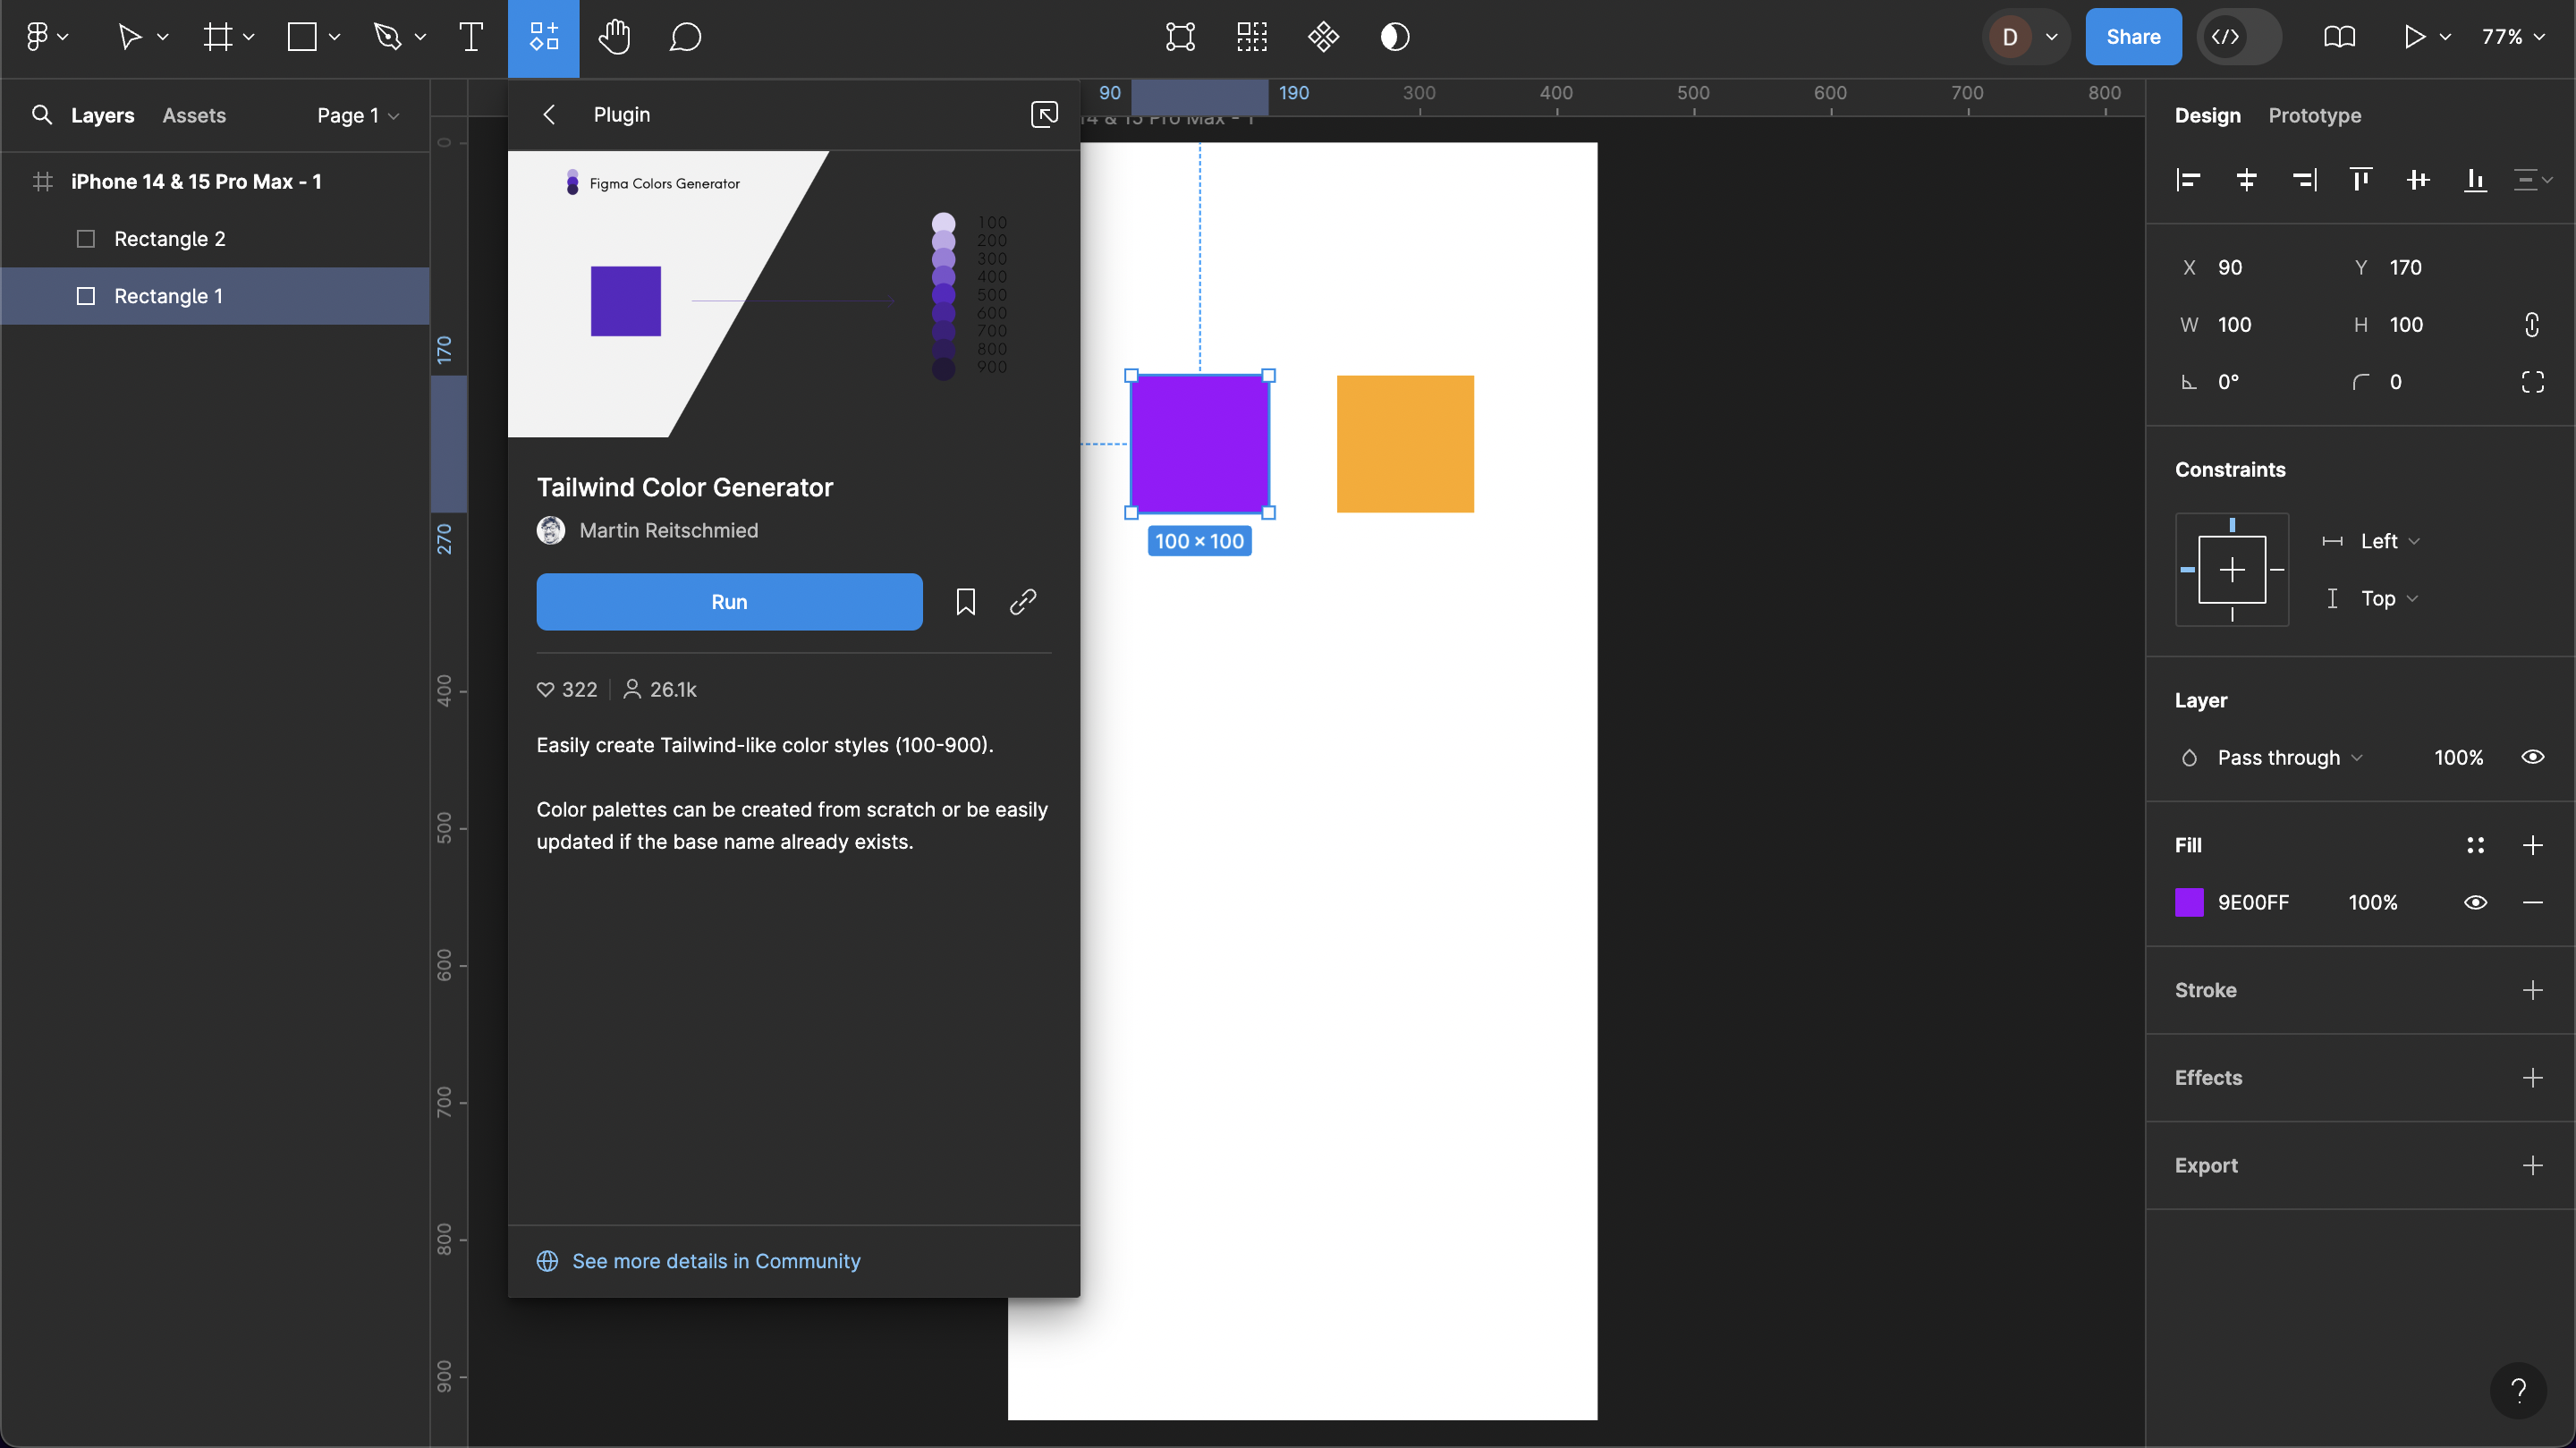
Task: Switch to the Prototype tab
Action: tap(2314, 115)
